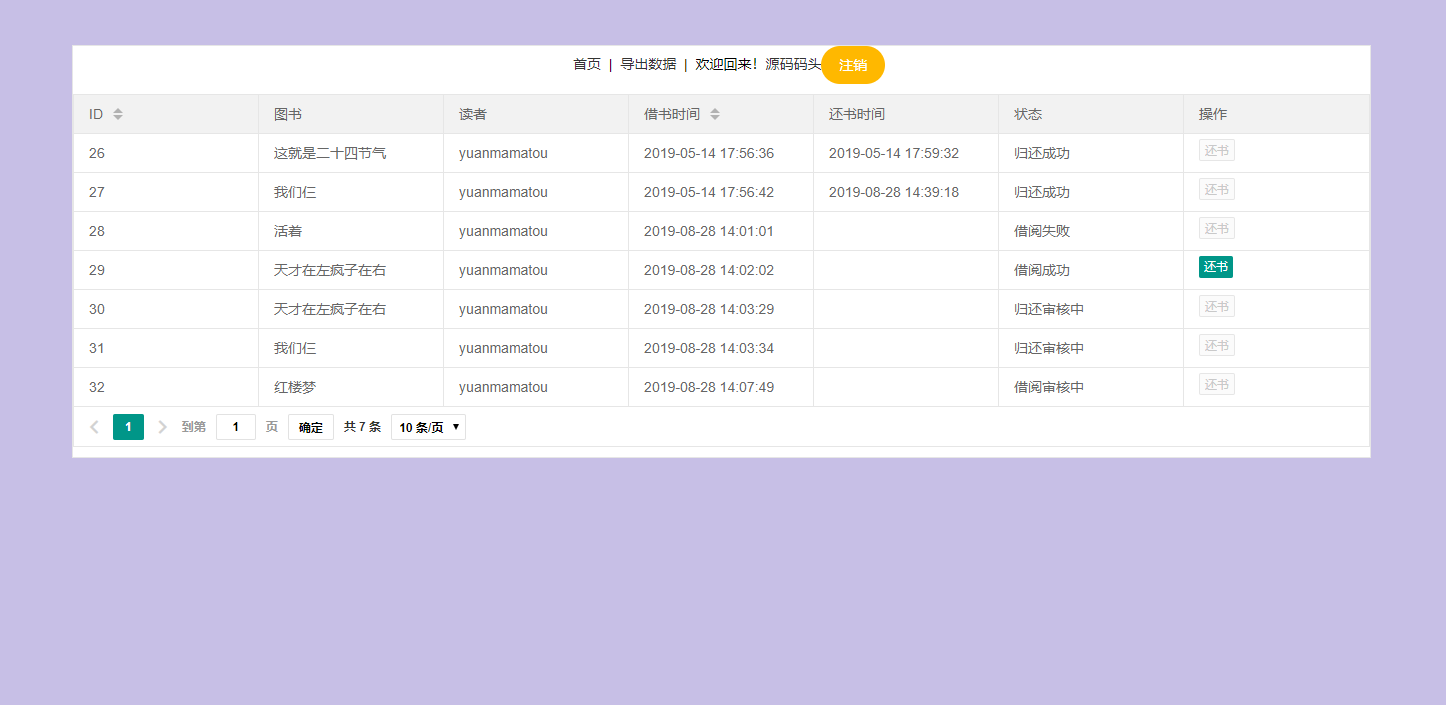Click status cell 借阅失败

click(x=1042, y=231)
